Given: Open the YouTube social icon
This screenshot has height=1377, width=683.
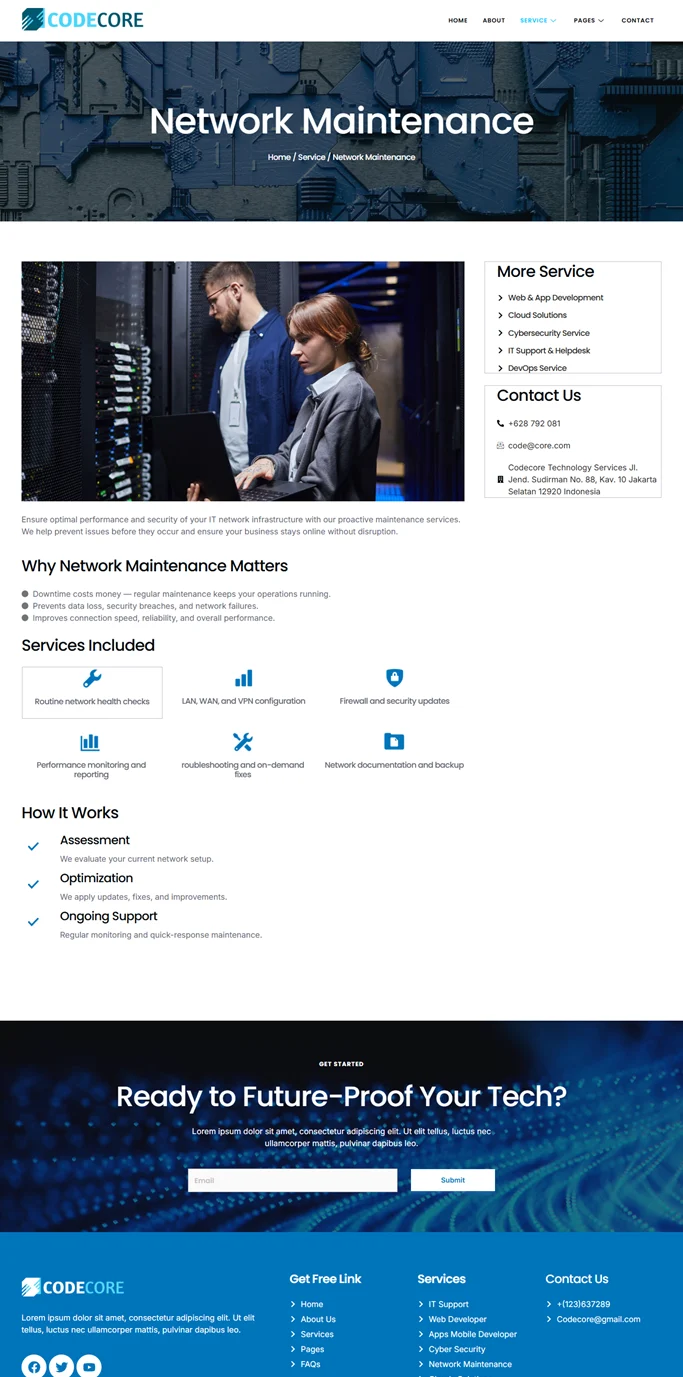Looking at the screenshot, I should (x=89, y=1366).
